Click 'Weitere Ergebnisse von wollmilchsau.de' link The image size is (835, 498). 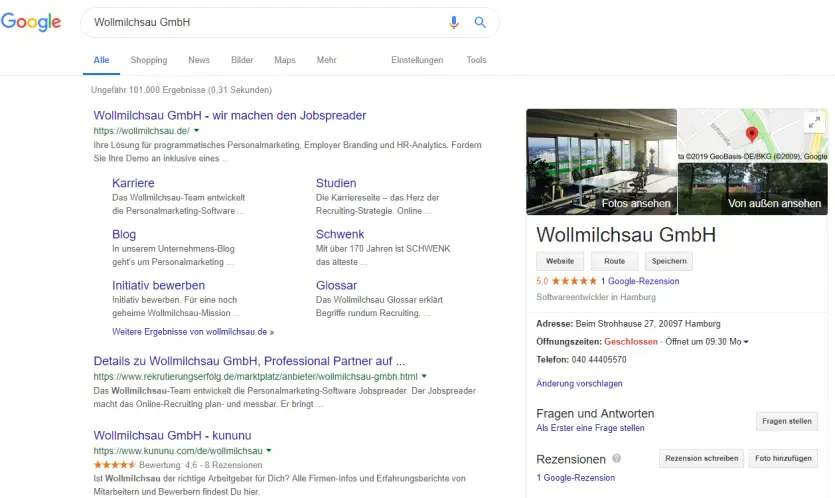point(193,332)
